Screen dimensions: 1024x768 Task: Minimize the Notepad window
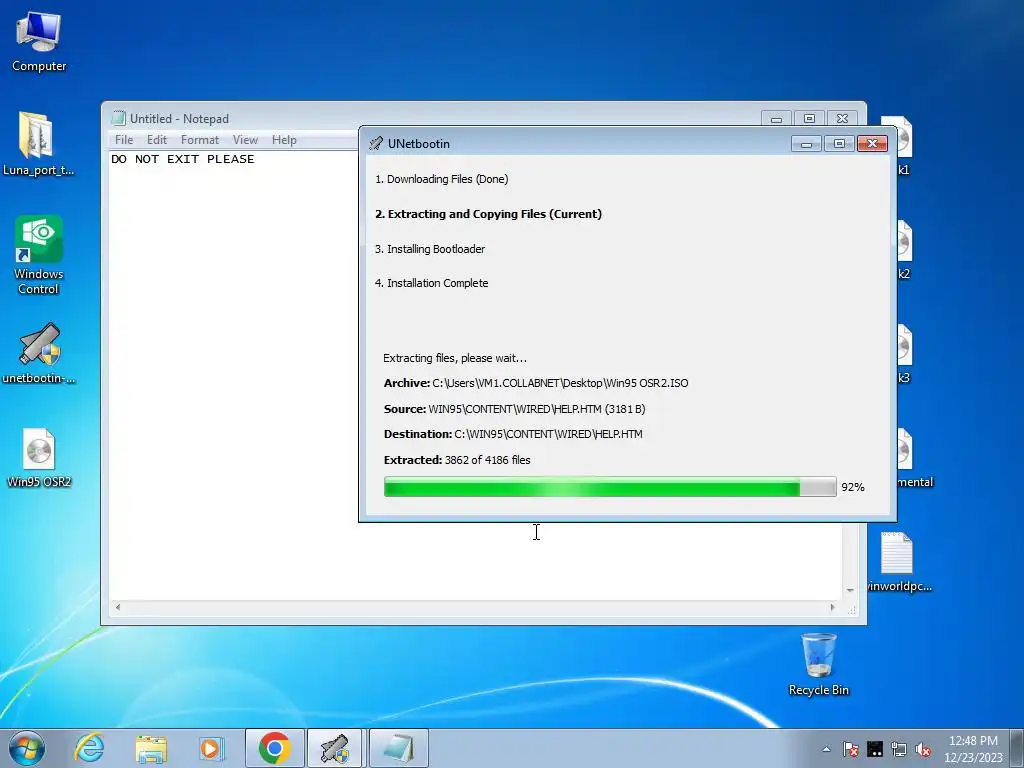776,119
